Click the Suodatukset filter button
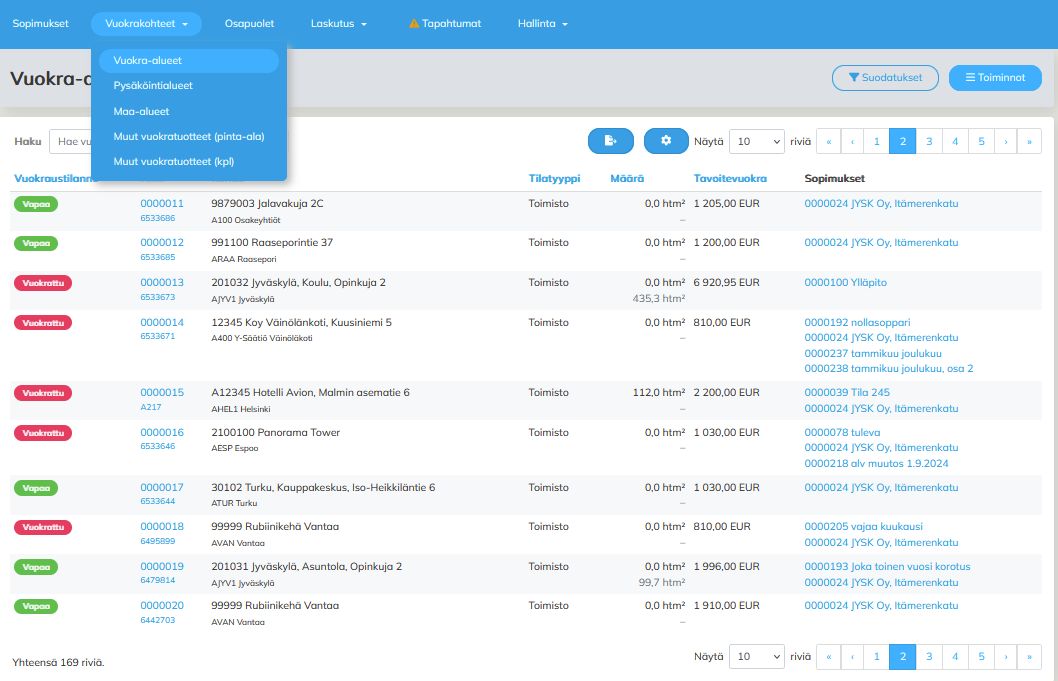 click(884, 78)
